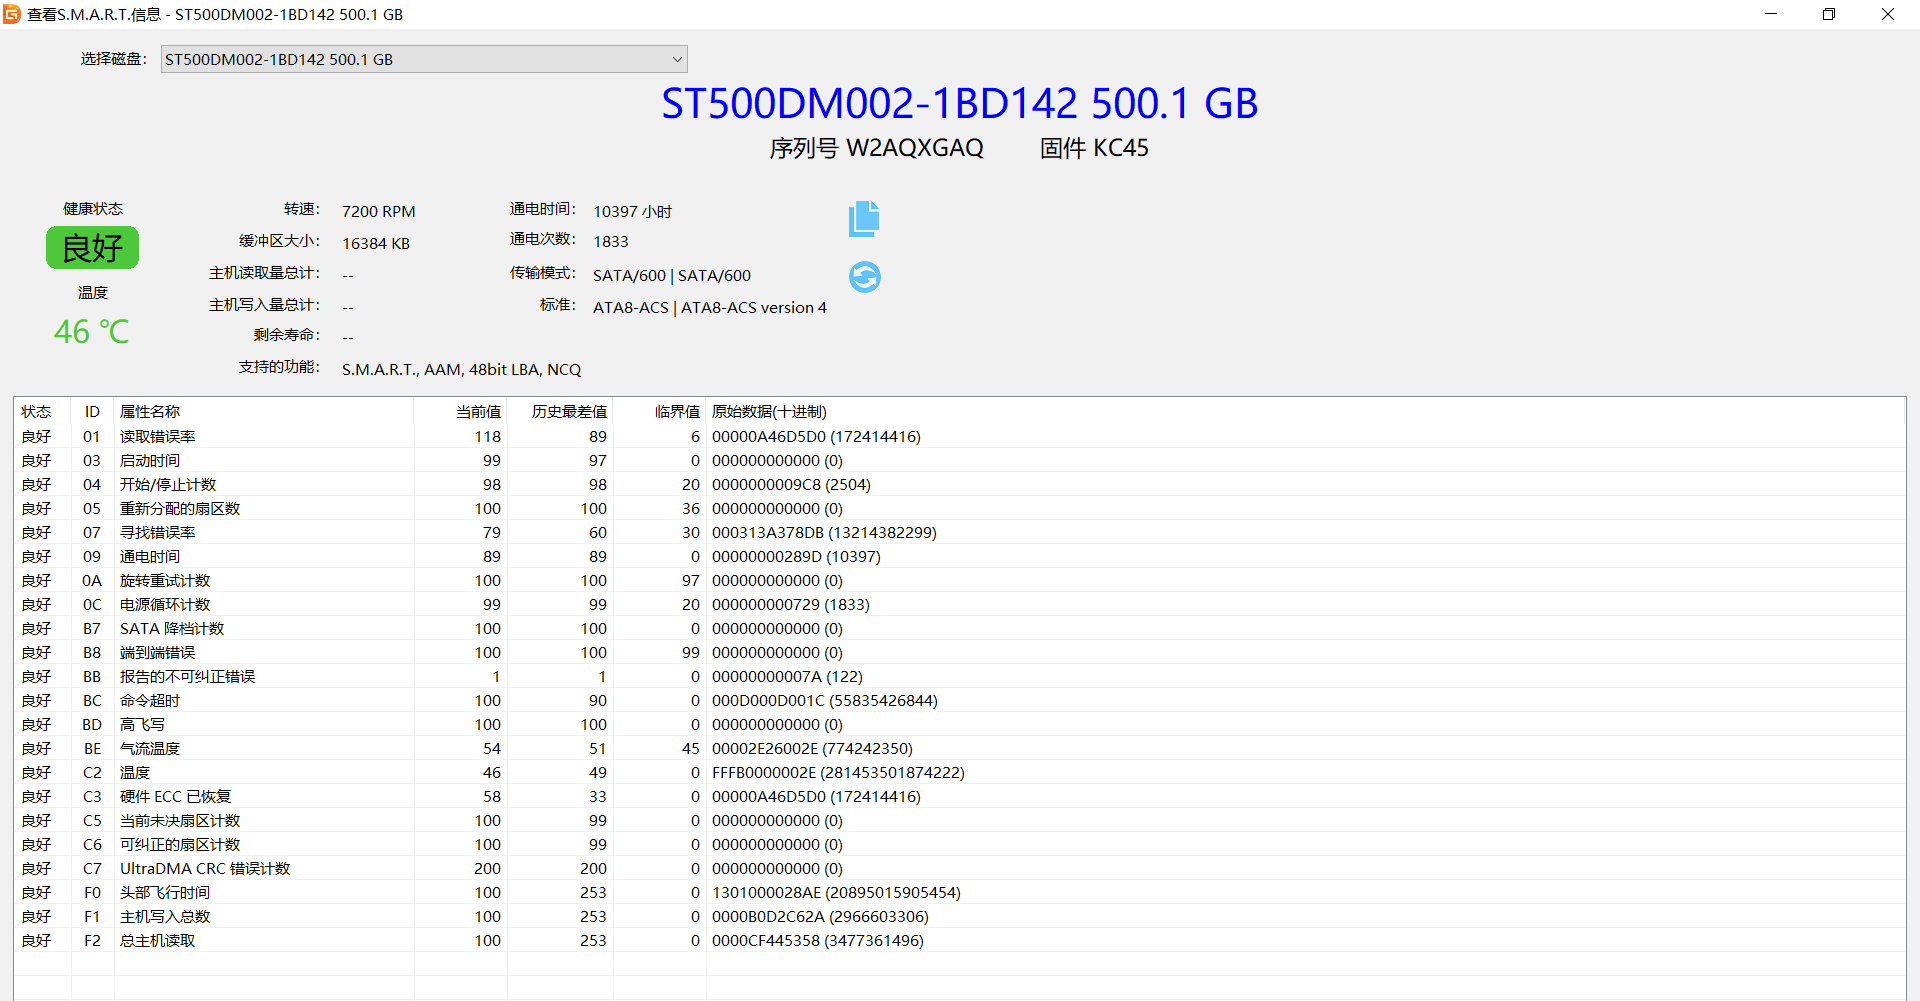Viewport: 1920px width, 1001px height.
Task: Select the 寻找错误率 row
Action: (x=960, y=533)
